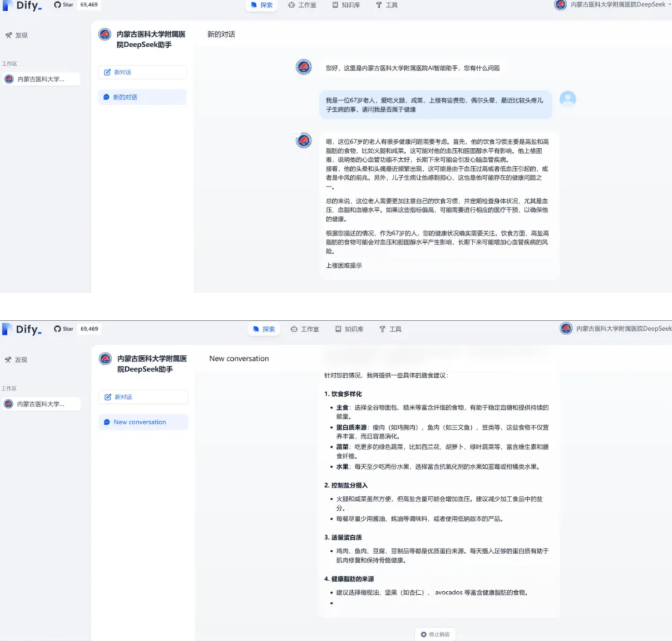Click the Dify logo in the upper window
Image resolution: width=672 pixels, height=641 pixels.
(22, 5)
